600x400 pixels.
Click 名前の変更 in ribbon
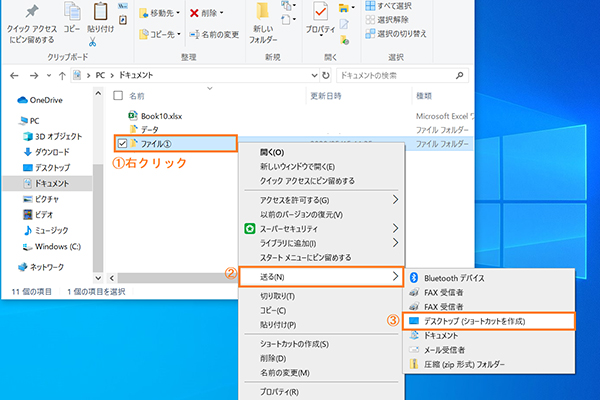click(214, 34)
